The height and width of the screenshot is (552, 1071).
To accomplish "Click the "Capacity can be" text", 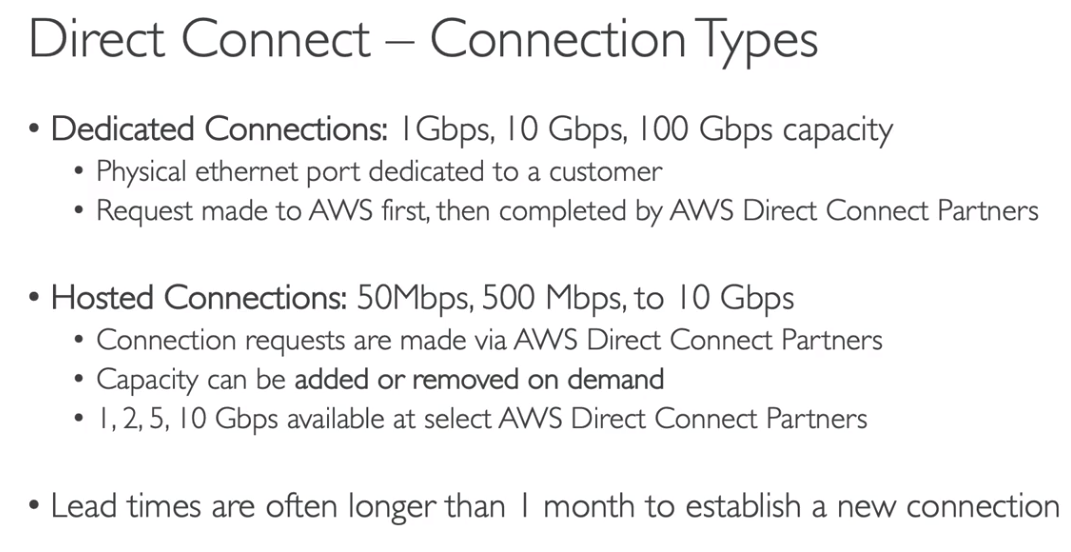I will click(x=190, y=379).
